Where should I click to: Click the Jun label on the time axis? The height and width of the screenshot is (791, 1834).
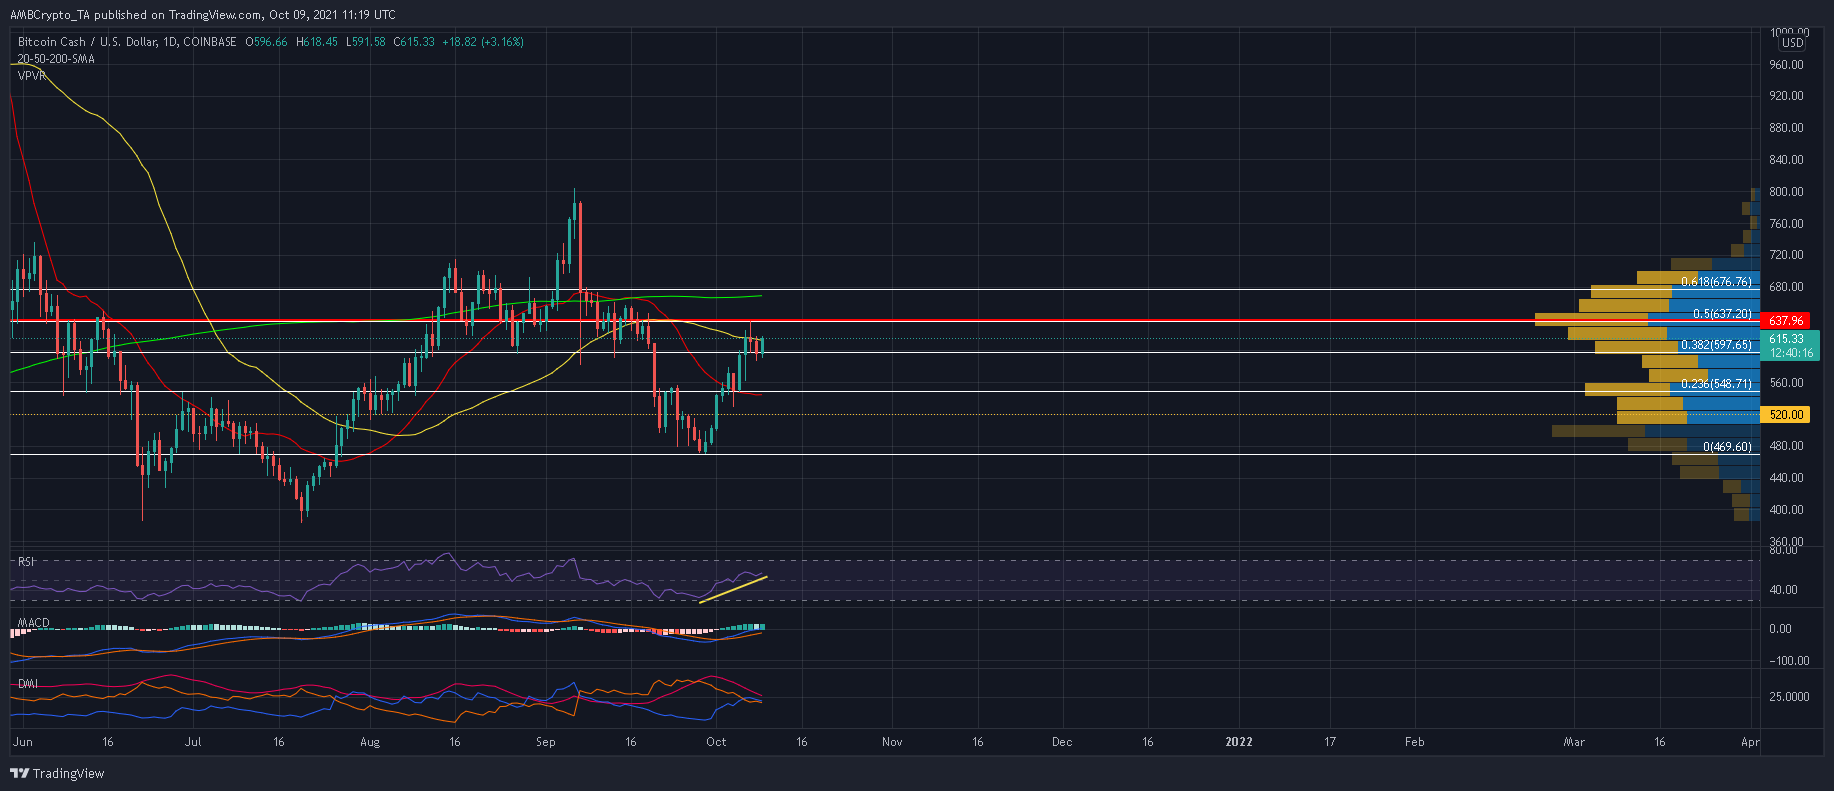[x=22, y=742]
